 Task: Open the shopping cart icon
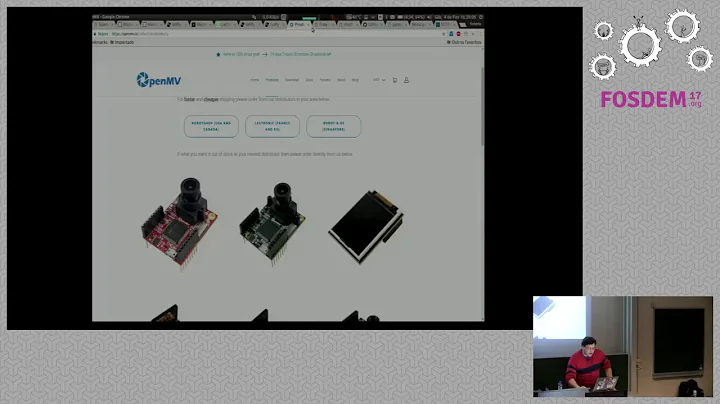[x=394, y=80]
